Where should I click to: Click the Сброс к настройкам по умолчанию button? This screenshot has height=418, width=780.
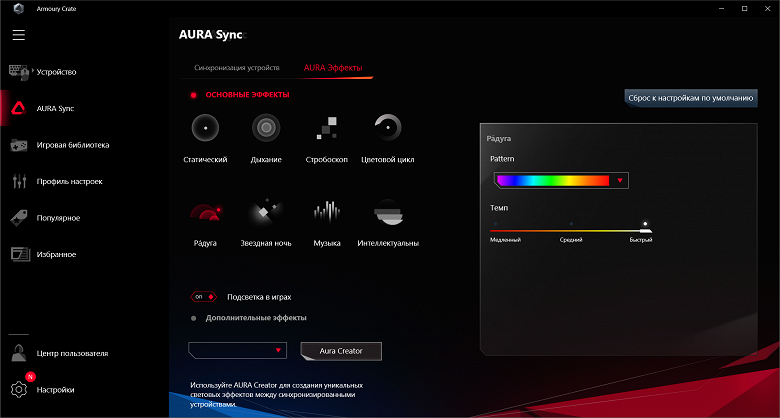[x=691, y=98]
